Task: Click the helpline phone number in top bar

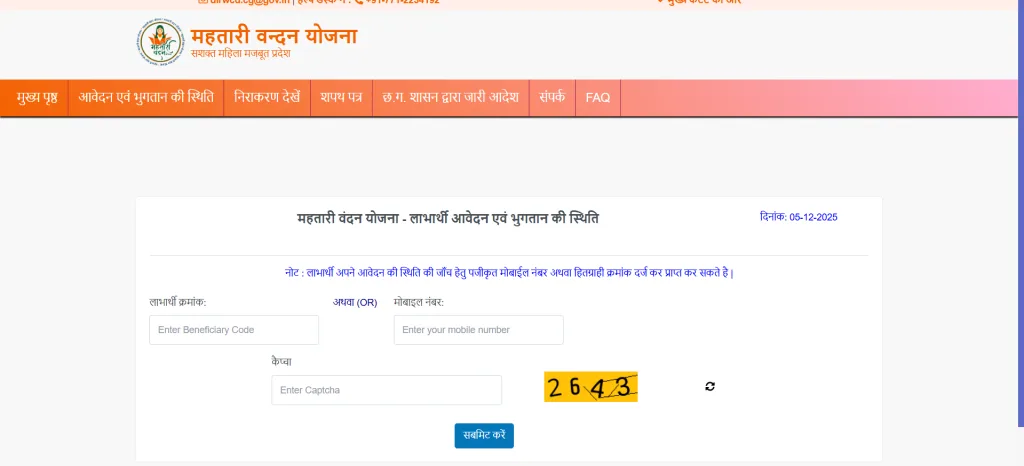Action: click(396, 2)
